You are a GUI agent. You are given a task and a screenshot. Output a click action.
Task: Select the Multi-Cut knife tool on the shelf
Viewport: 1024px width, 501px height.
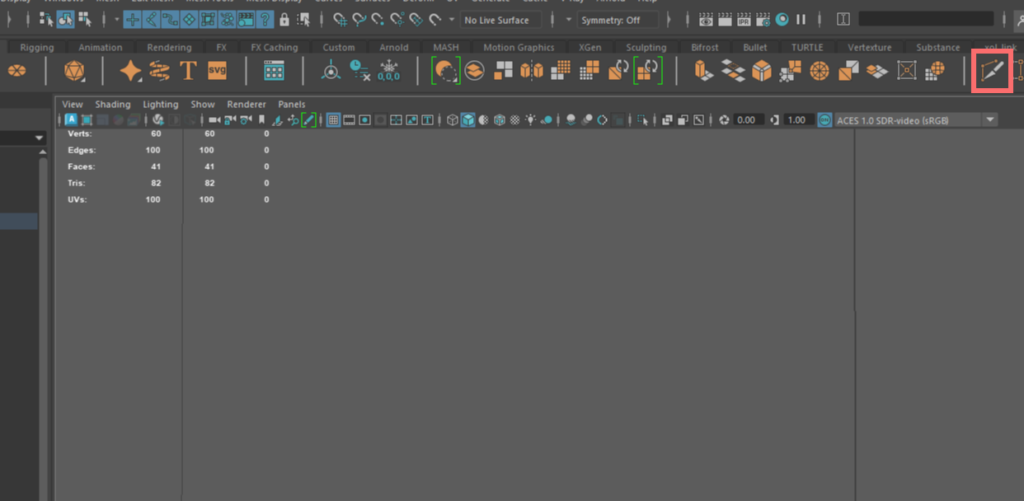(x=991, y=70)
